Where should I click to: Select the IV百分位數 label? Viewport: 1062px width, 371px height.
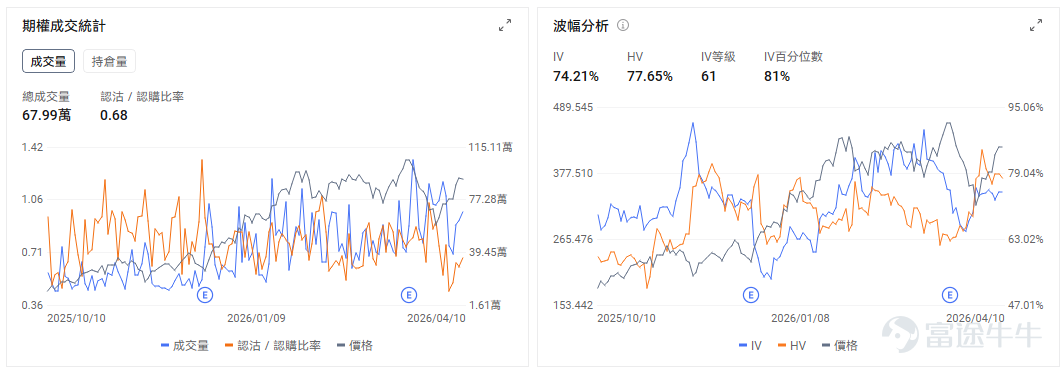point(793,57)
